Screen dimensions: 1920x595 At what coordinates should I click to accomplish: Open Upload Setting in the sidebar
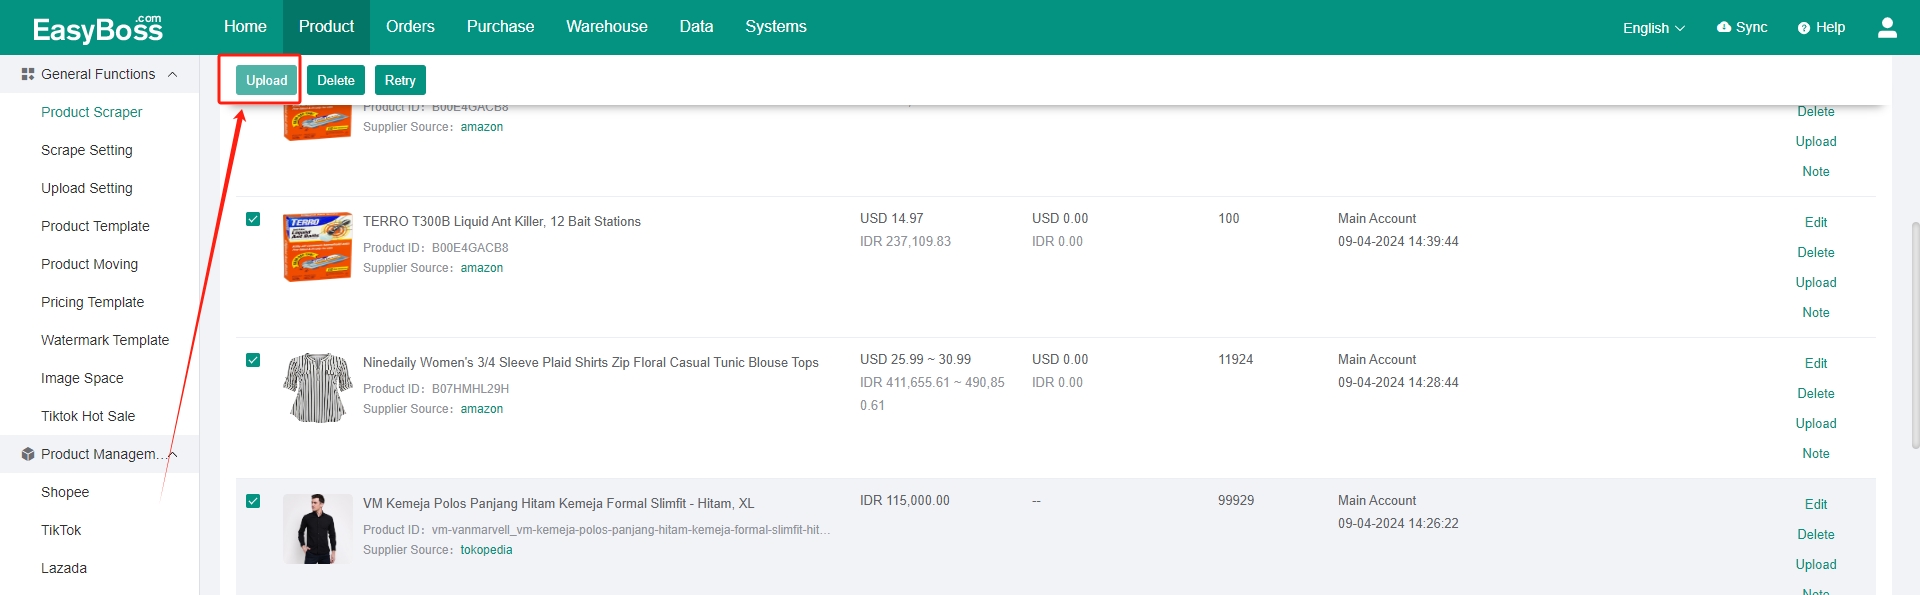coord(87,188)
